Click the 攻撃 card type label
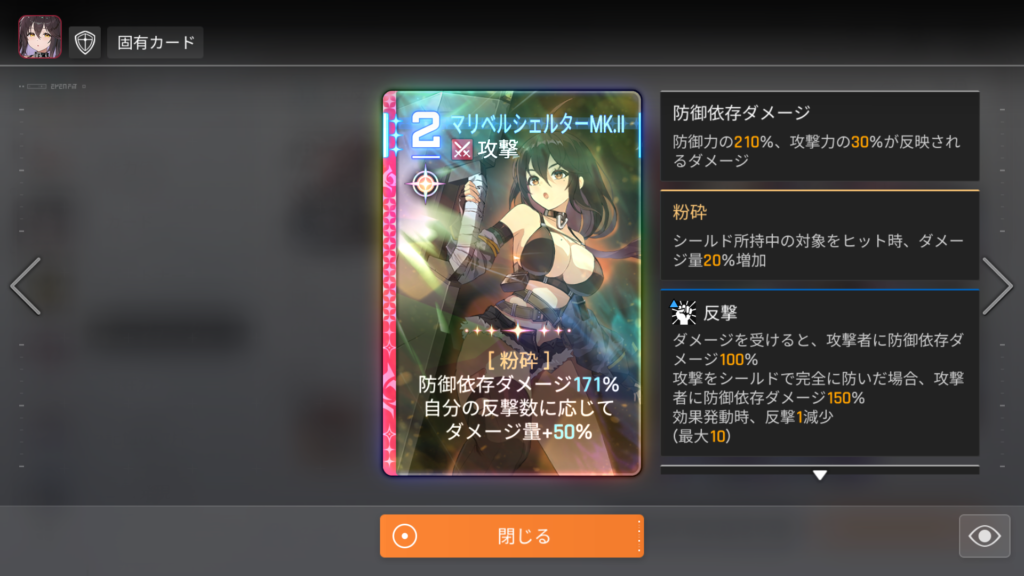1024x576 pixels. [x=498, y=150]
